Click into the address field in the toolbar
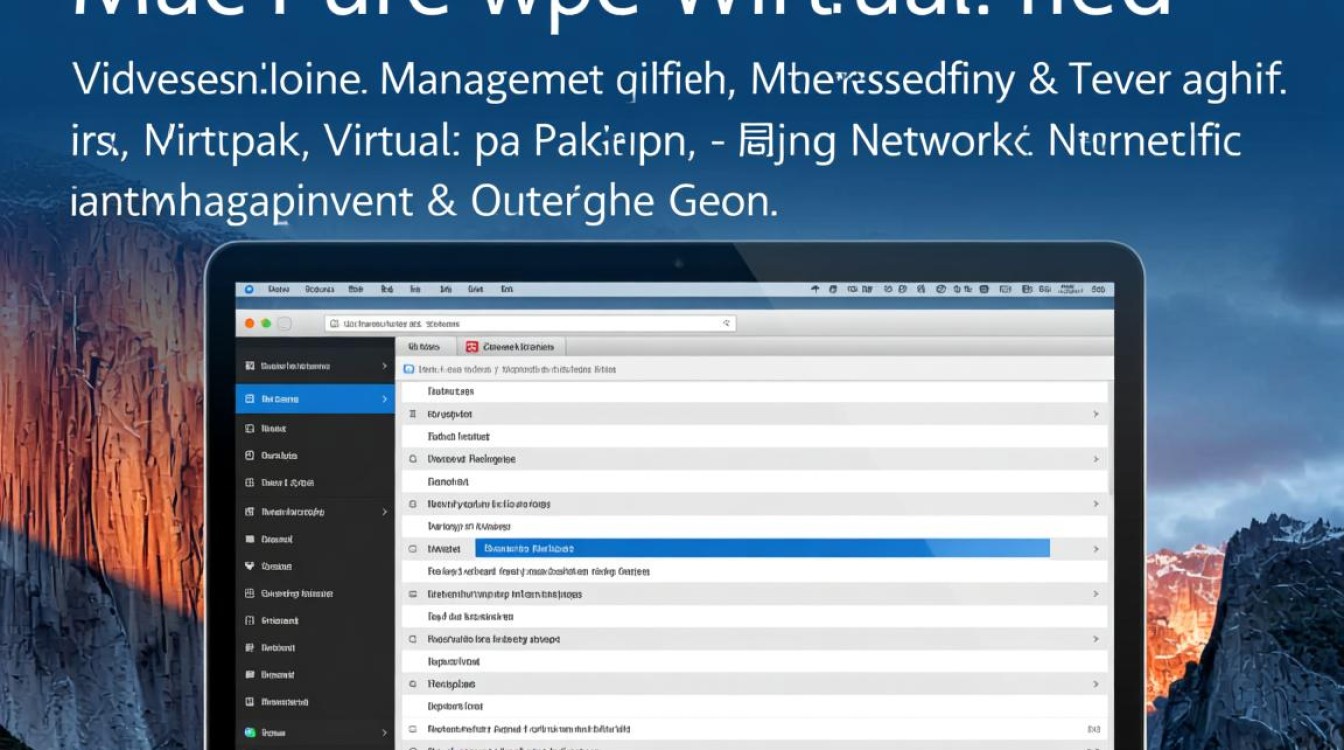The image size is (1344, 750). click(x=530, y=324)
